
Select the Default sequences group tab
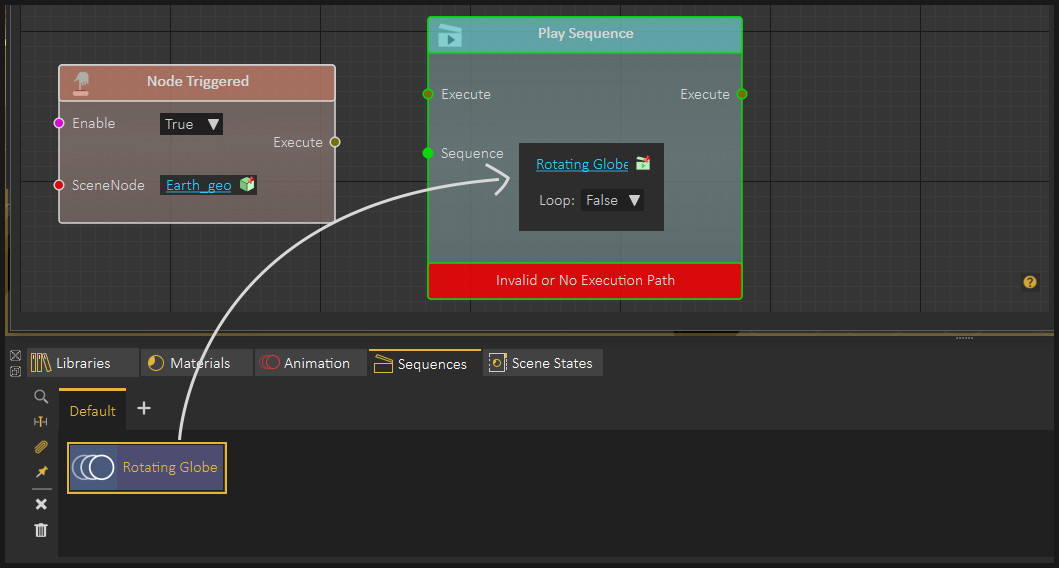point(93,411)
